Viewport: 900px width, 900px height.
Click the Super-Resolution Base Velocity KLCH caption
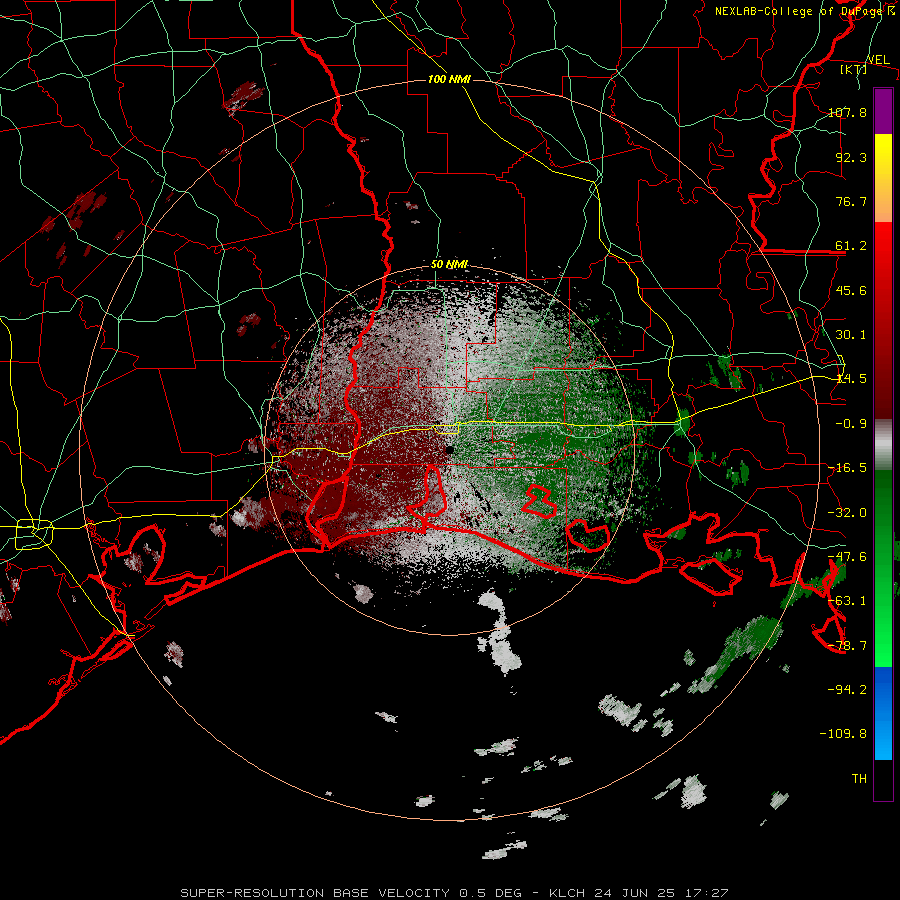click(455, 893)
